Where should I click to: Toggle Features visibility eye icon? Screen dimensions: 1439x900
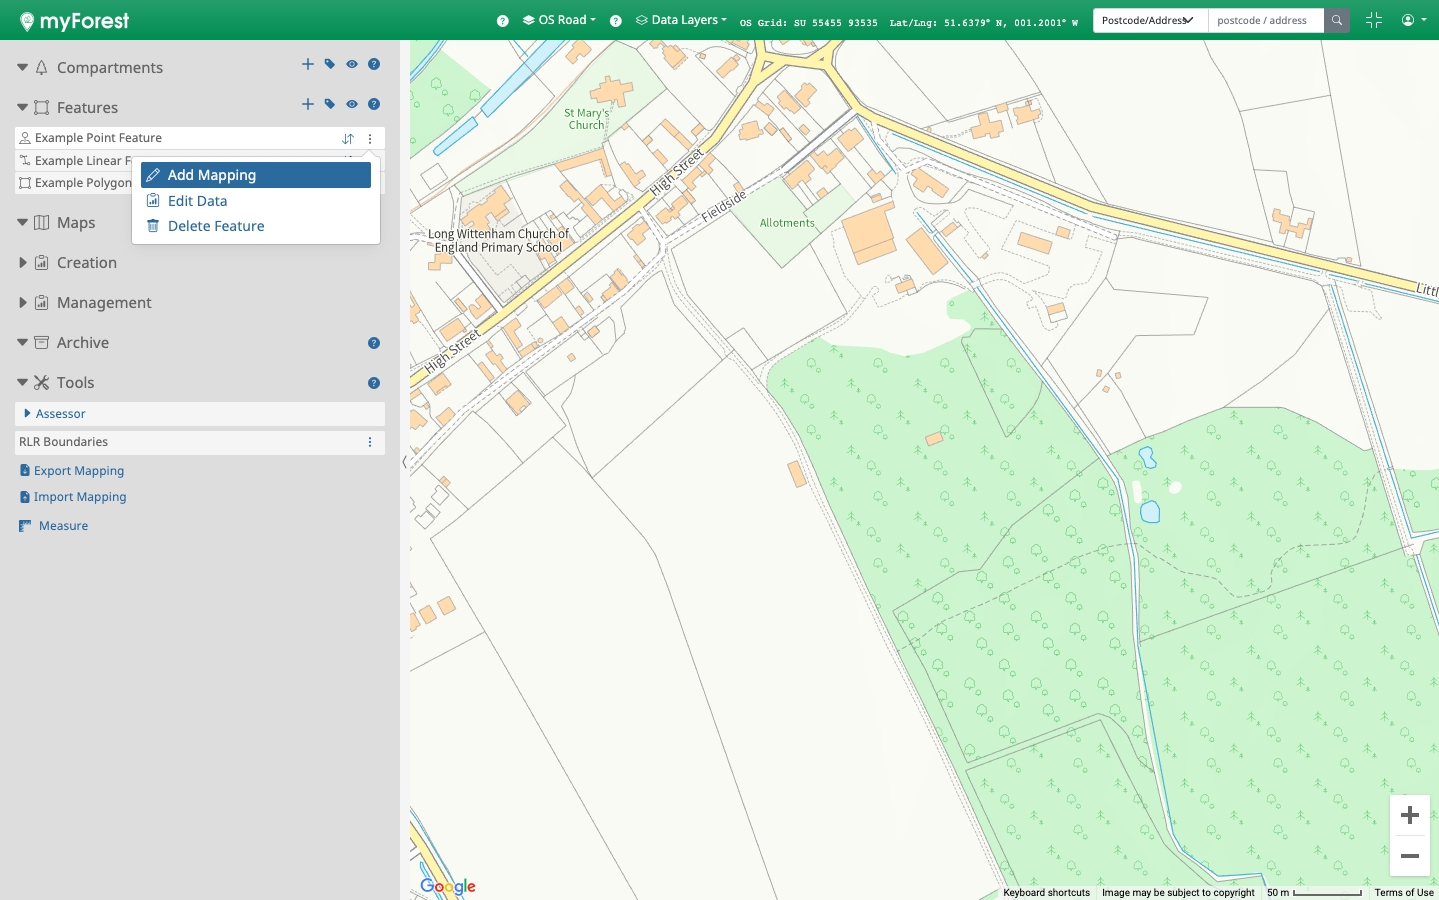pos(352,104)
